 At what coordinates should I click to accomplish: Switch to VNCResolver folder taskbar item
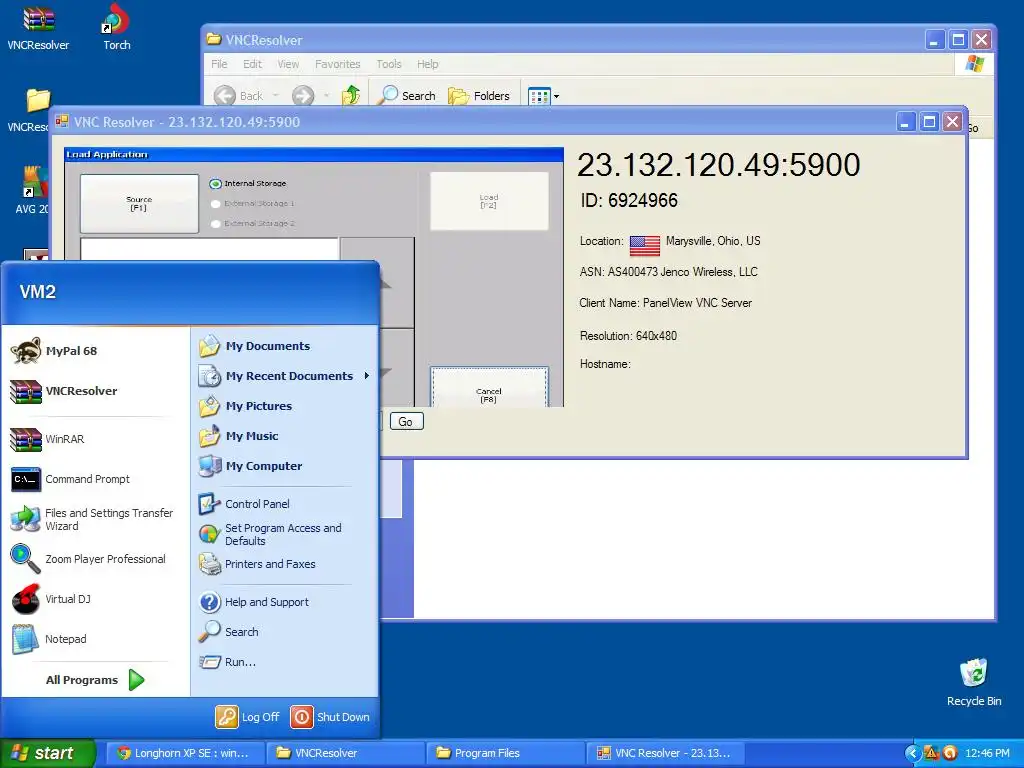pos(345,753)
